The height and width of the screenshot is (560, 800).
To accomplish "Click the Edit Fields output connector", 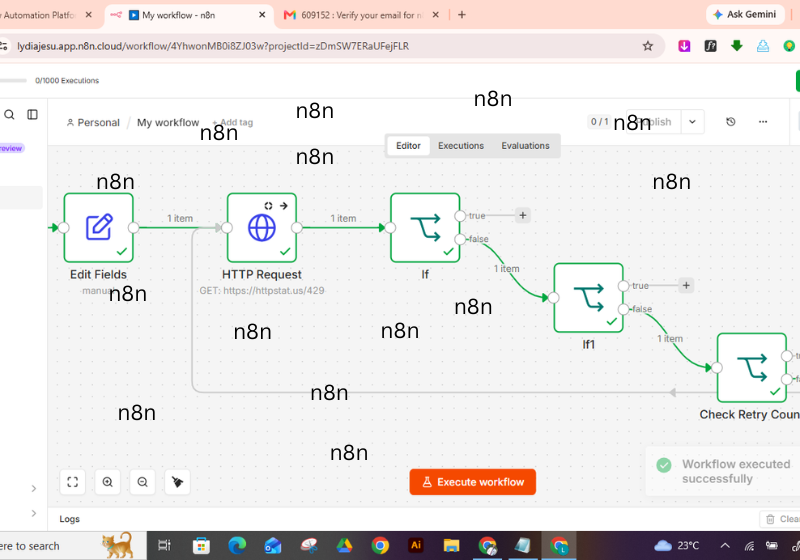I will point(134,227).
